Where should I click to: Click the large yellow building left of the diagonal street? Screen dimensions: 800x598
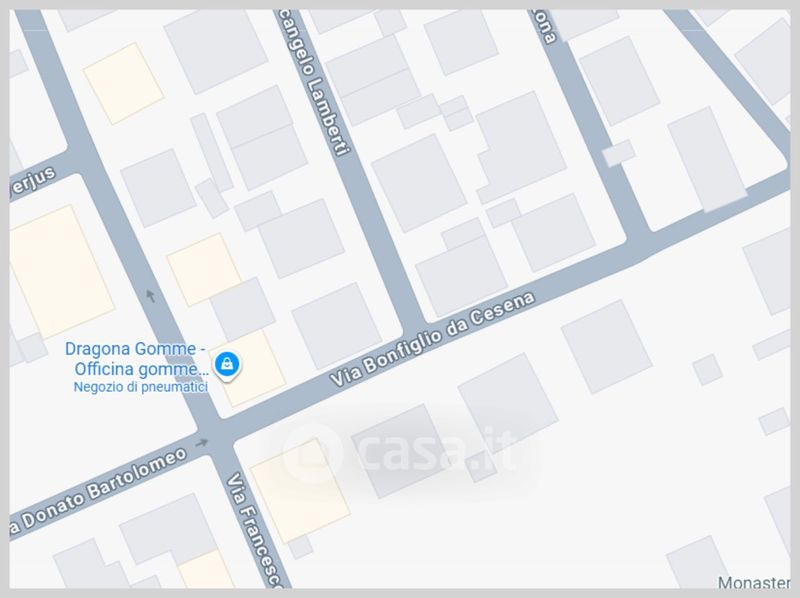coord(57,271)
